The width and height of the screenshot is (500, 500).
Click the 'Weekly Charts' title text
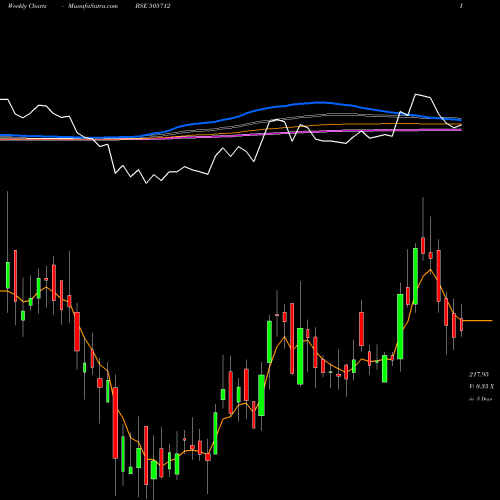coord(27,6)
